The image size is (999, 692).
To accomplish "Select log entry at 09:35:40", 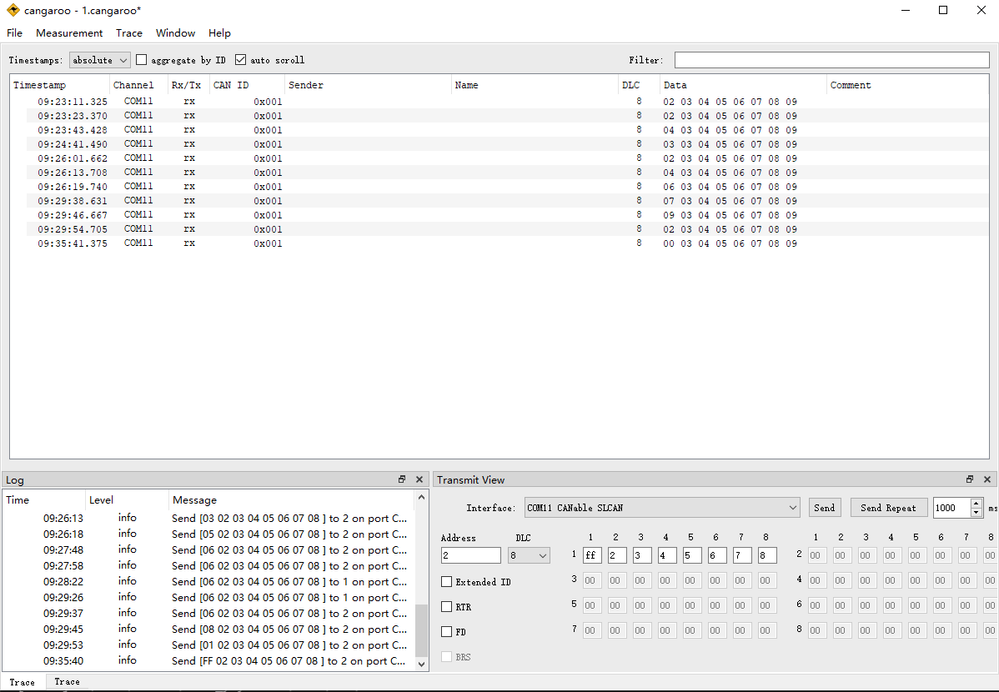I will tap(209, 661).
